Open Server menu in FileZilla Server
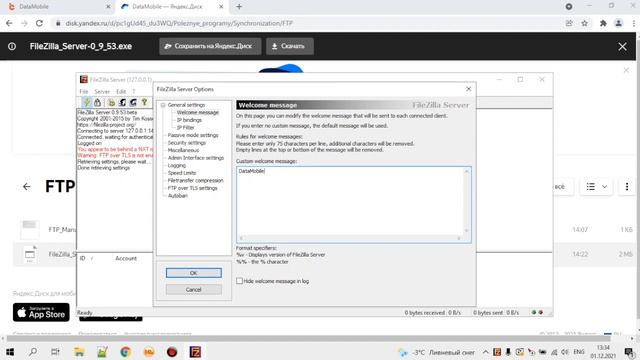The image size is (640, 360). (102, 91)
